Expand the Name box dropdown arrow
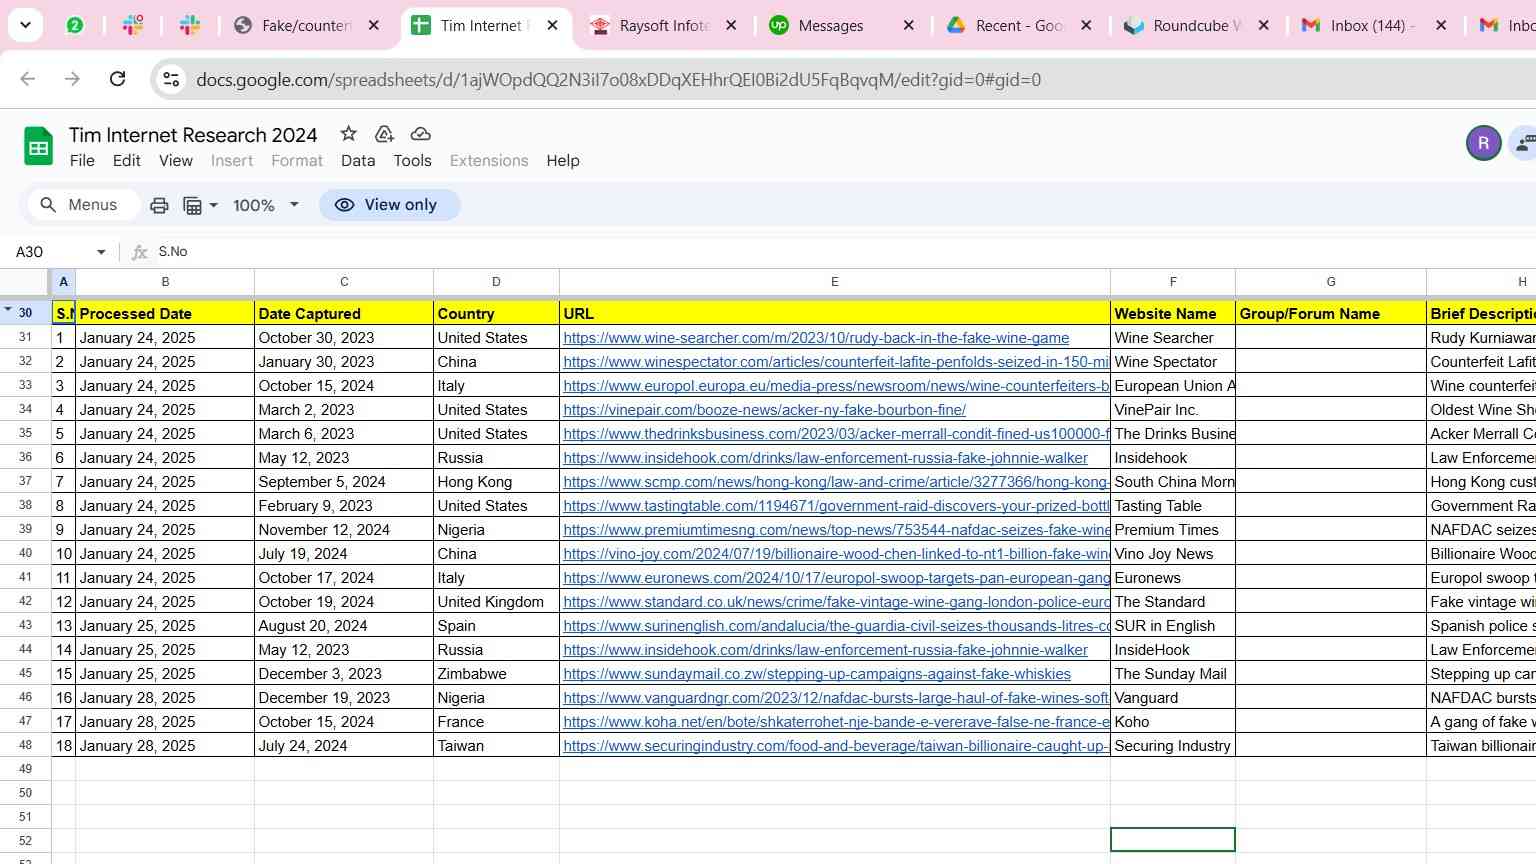Image resolution: width=1536 pixels, height=864 pixels. pyautogui.click(x=101, y=252)
